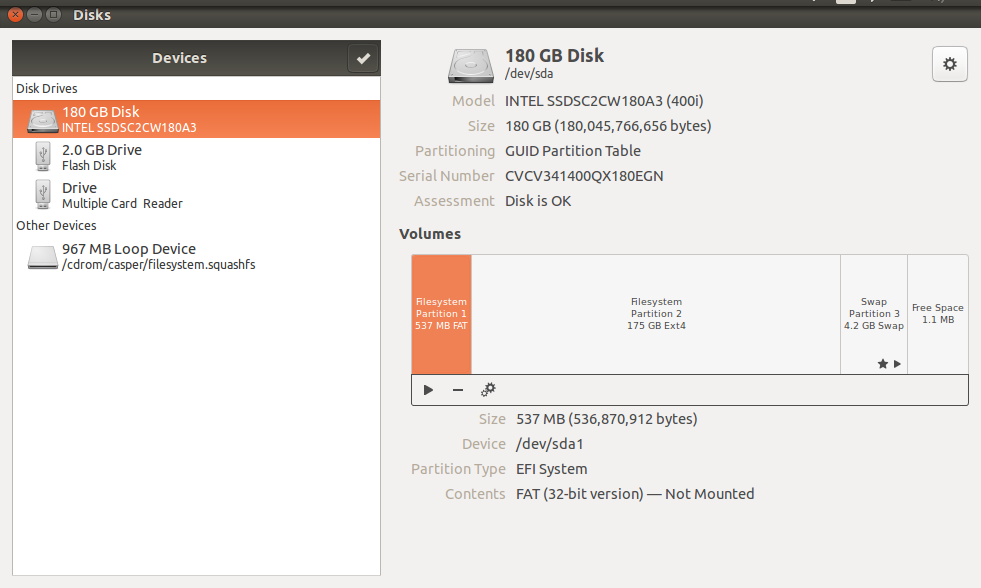Image resolution: width=981 pixels, height=588 pixels.
Task: Minimize the Disks window
Action: 34,14
